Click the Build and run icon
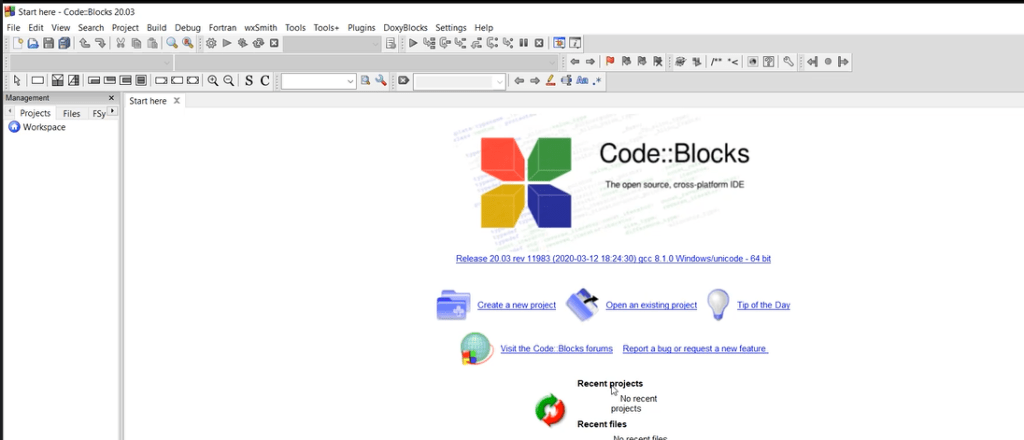 point(242,43)
